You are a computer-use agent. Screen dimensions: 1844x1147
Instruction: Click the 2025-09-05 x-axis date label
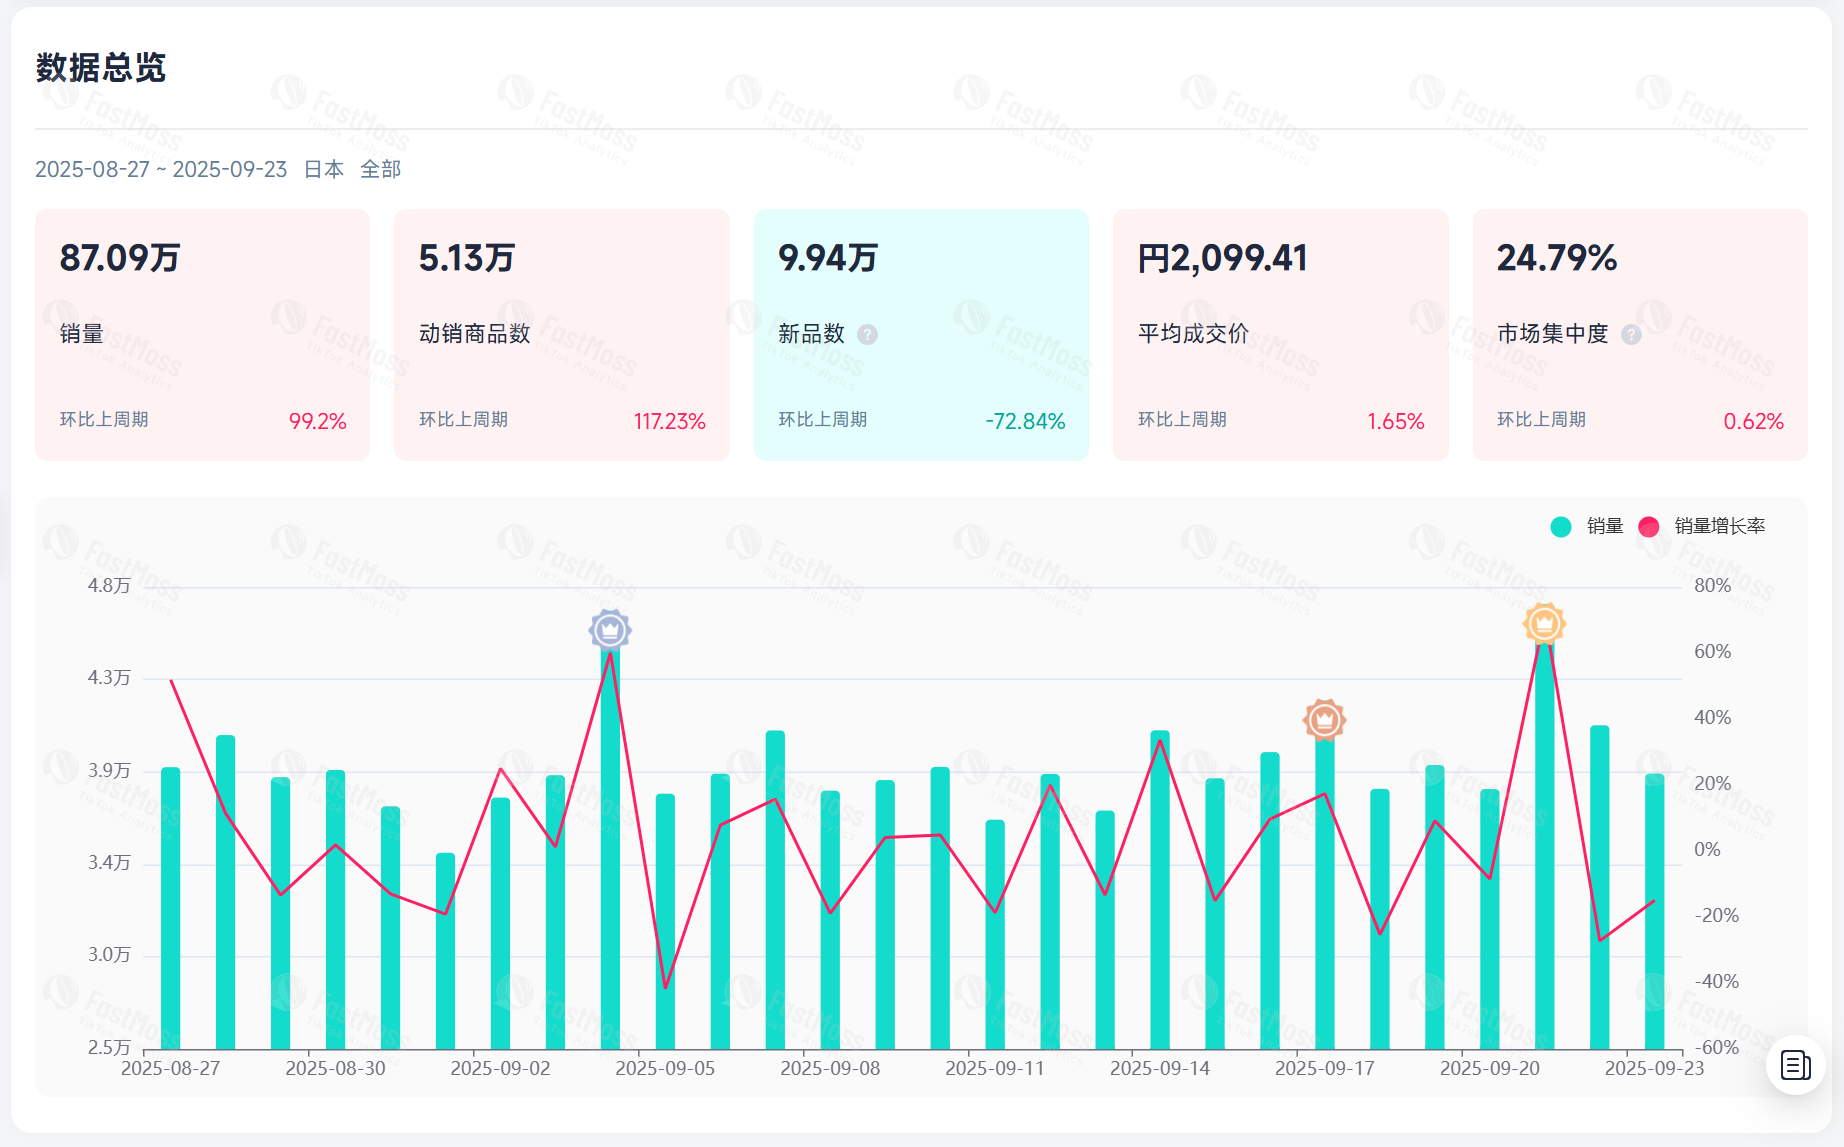tap(665, 1068)
